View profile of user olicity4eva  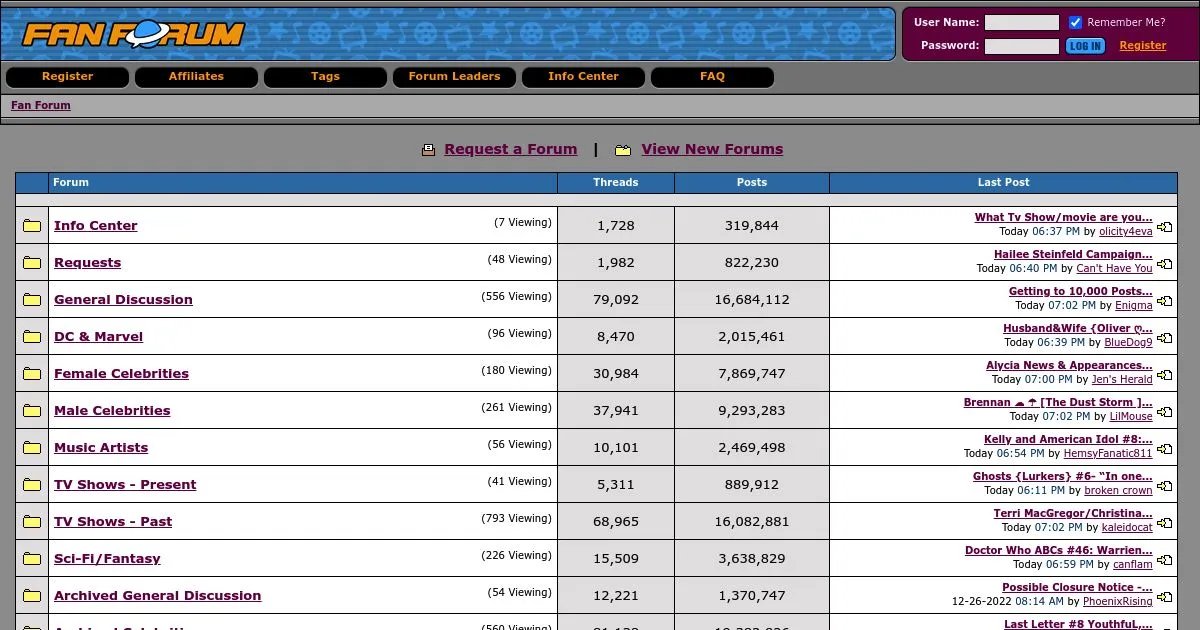[x=1126, y=232]
